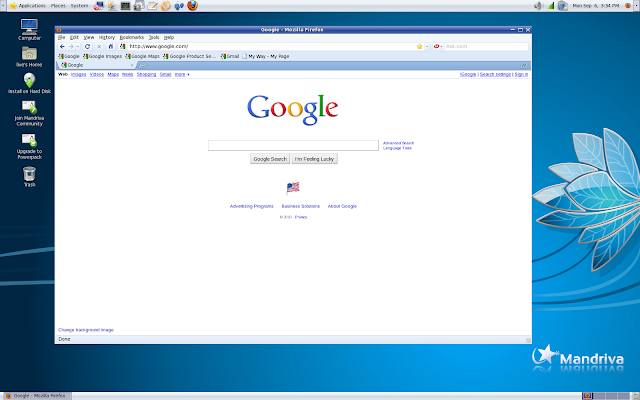Open the Computer desktop icon
The image size is (640, 400).
click(29, 30)
